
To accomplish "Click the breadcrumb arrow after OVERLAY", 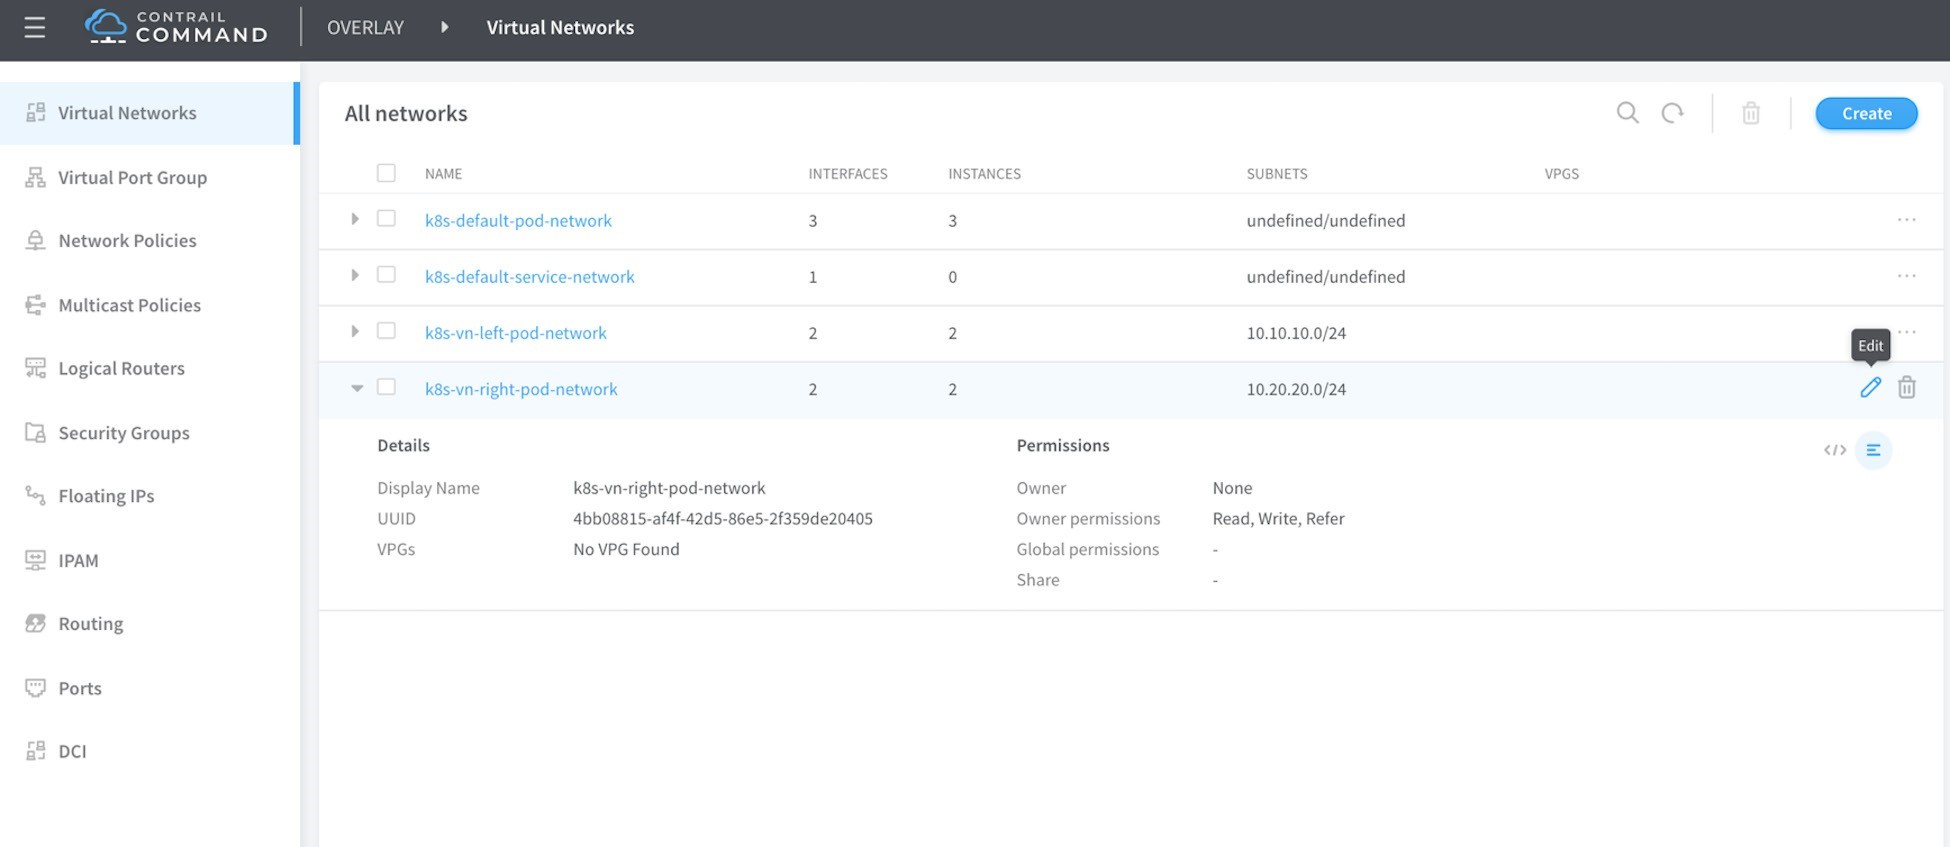I will [x=445, y=27].
